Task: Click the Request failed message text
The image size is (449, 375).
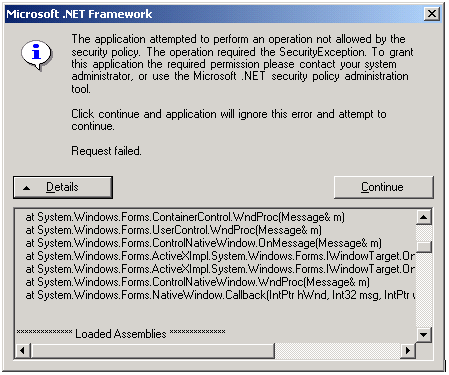Action: tap(106, 151)
